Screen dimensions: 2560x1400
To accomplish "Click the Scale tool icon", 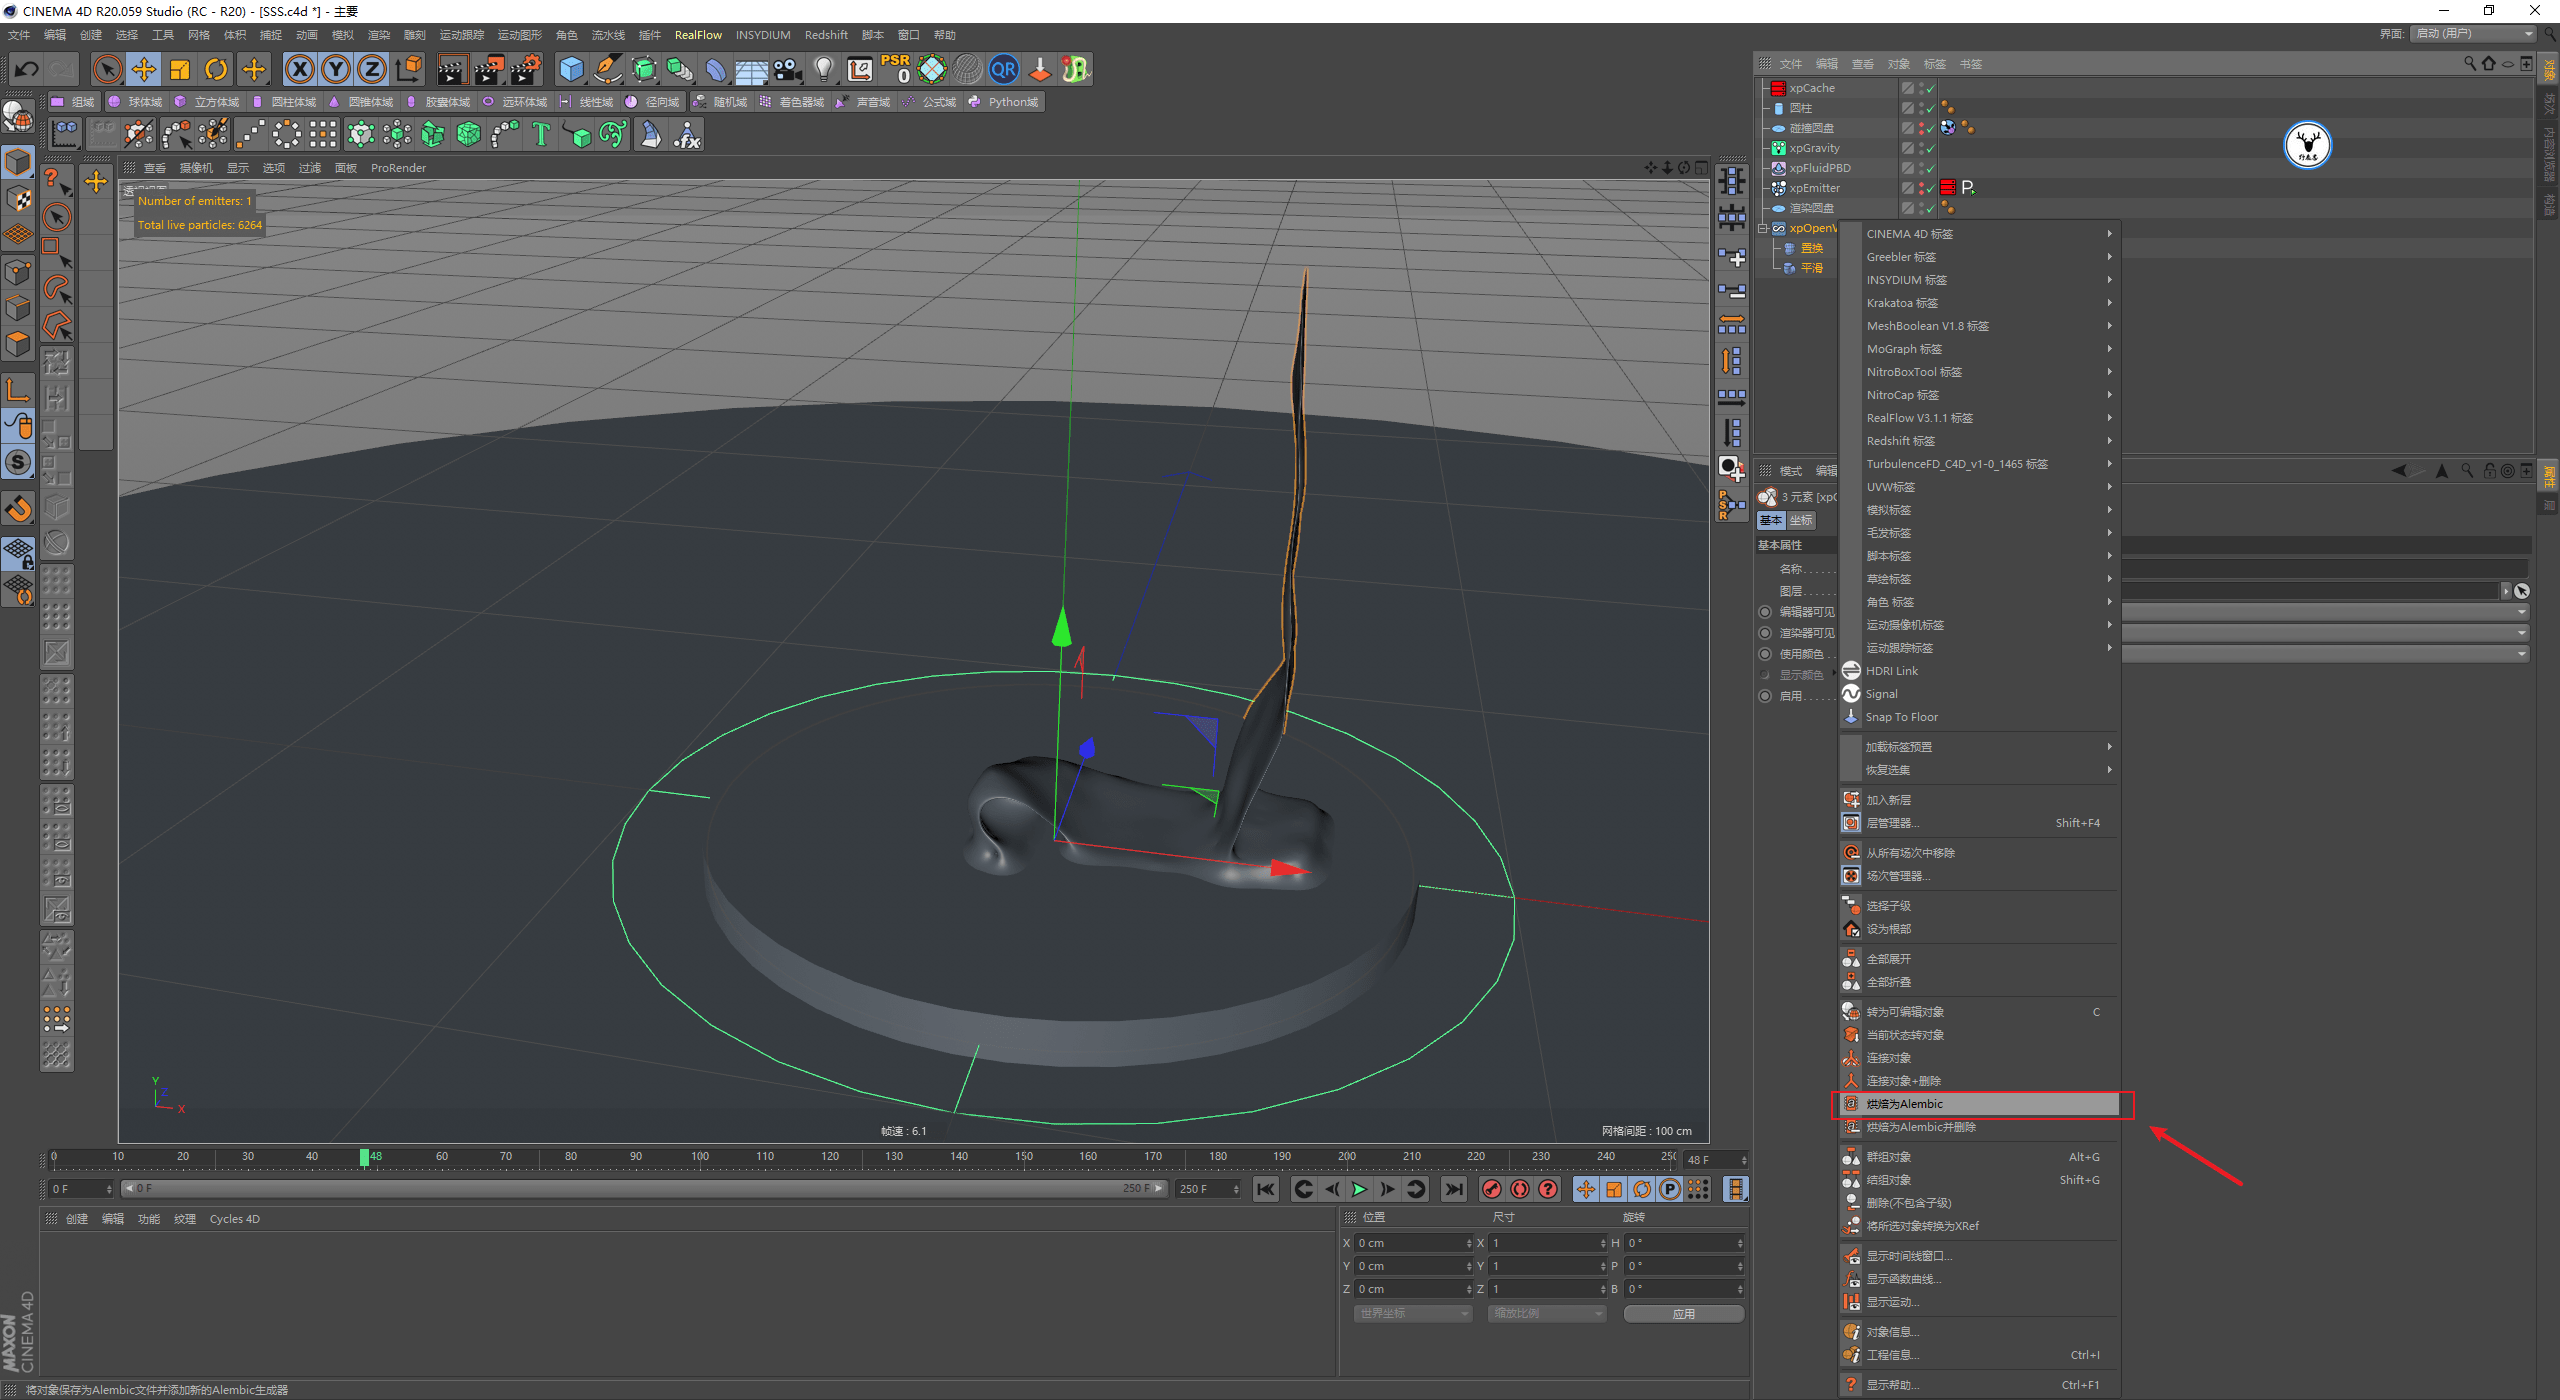I will (180, 69).
